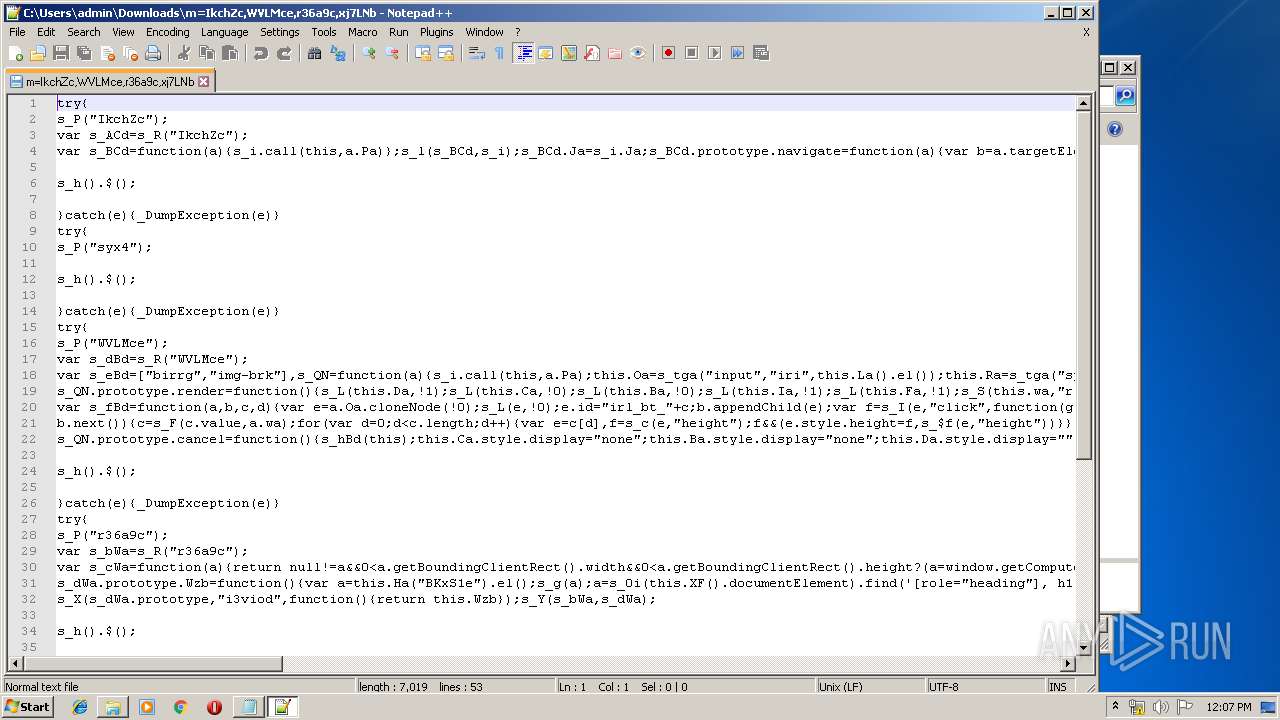
Task: Toggle file monitoring eye icon
Action: [x=638, y=53]
